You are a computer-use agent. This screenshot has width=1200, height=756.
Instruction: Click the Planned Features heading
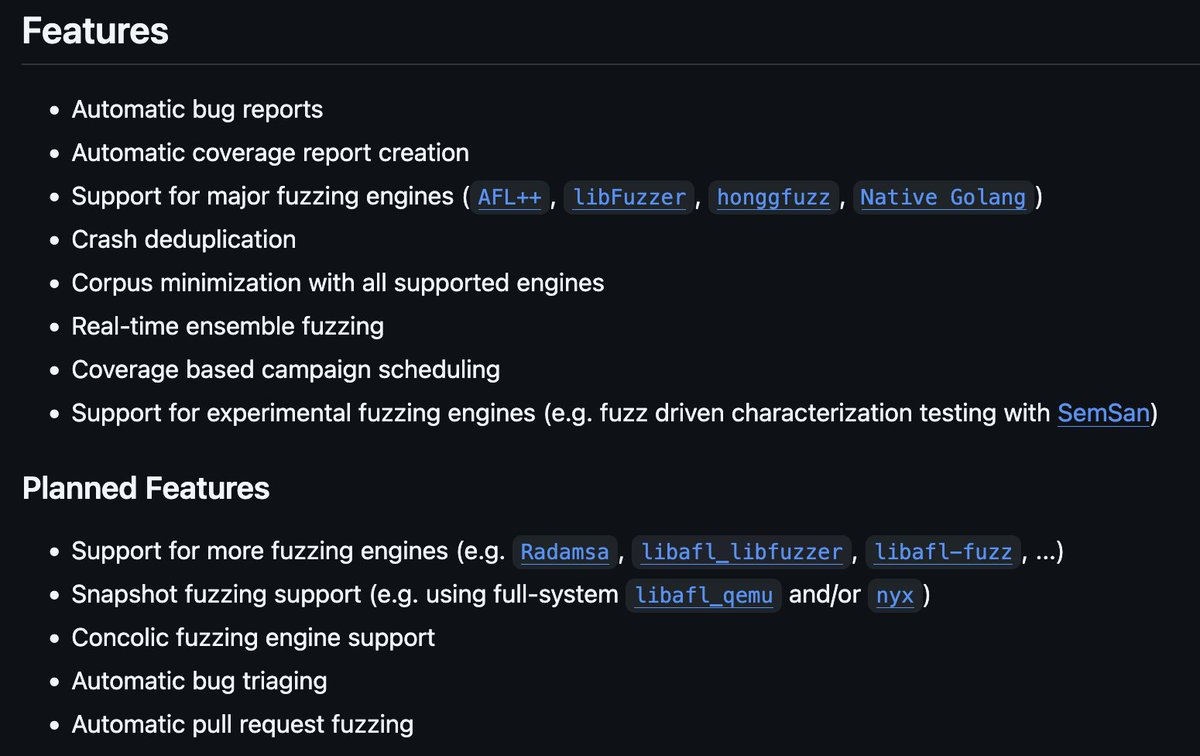[x=146, y=488]
